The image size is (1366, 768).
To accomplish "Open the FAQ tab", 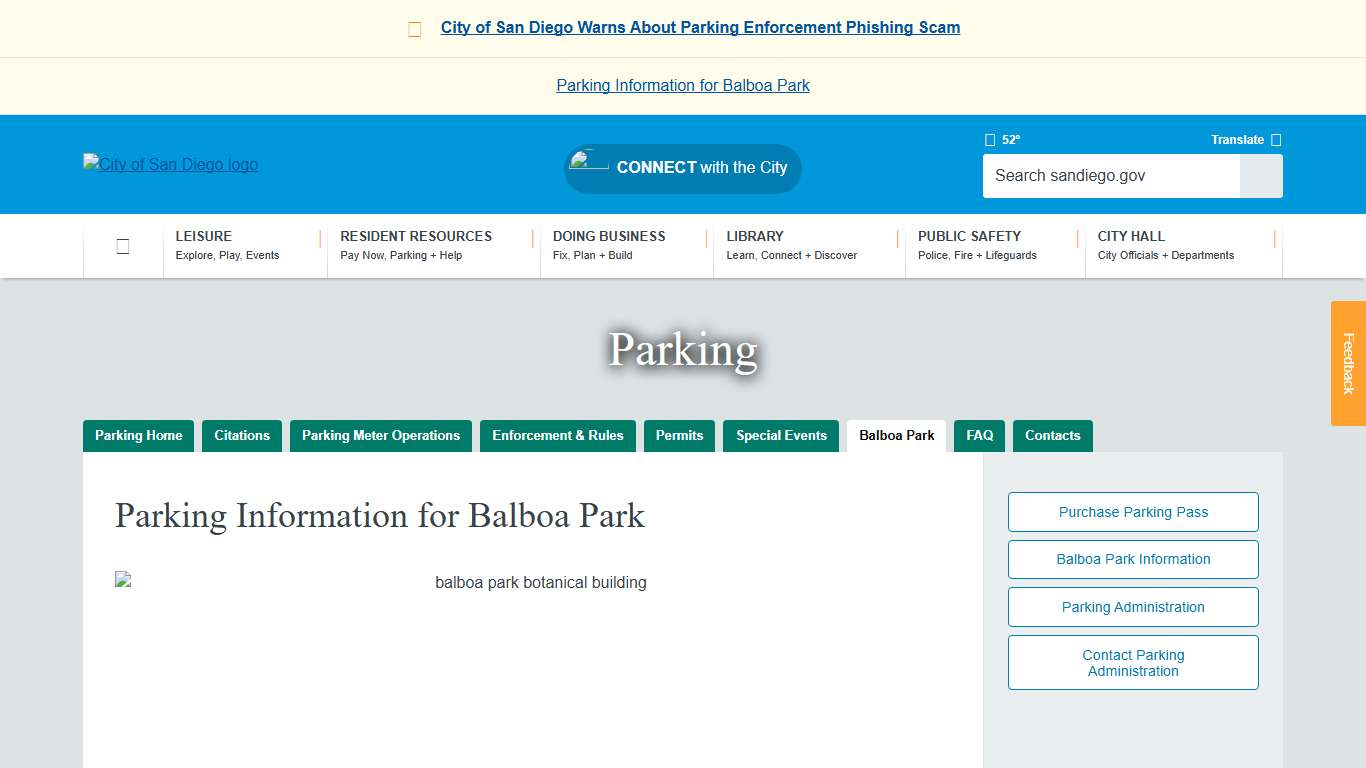I will tap(979, 436).
